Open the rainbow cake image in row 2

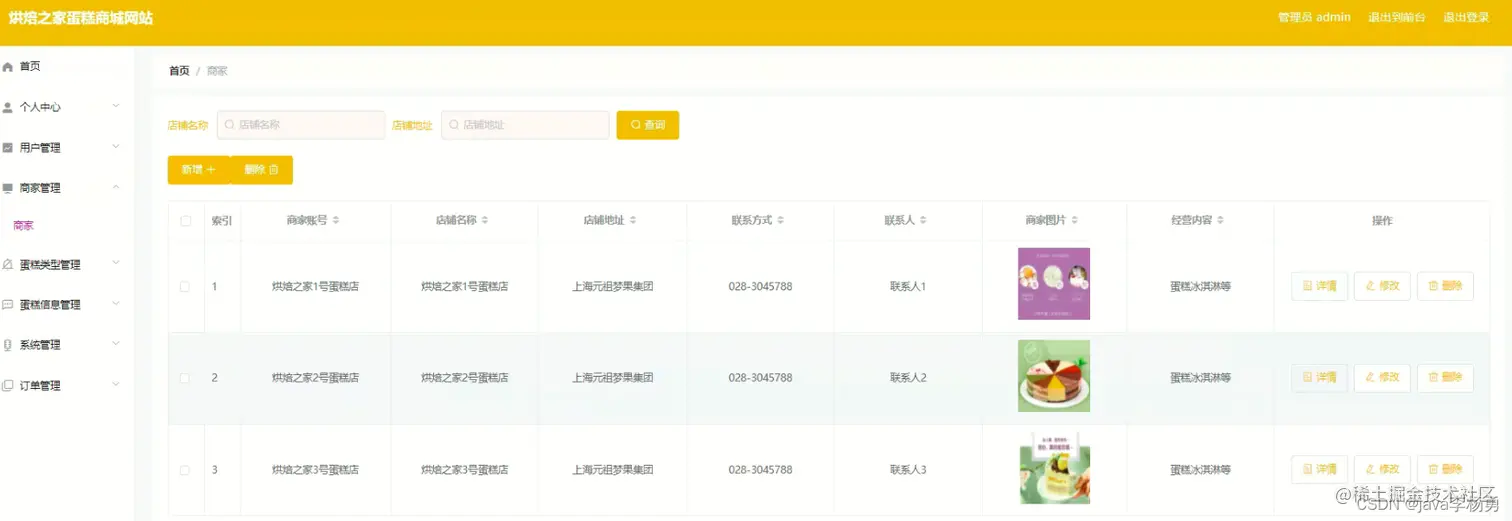[x=1054, y=376]
